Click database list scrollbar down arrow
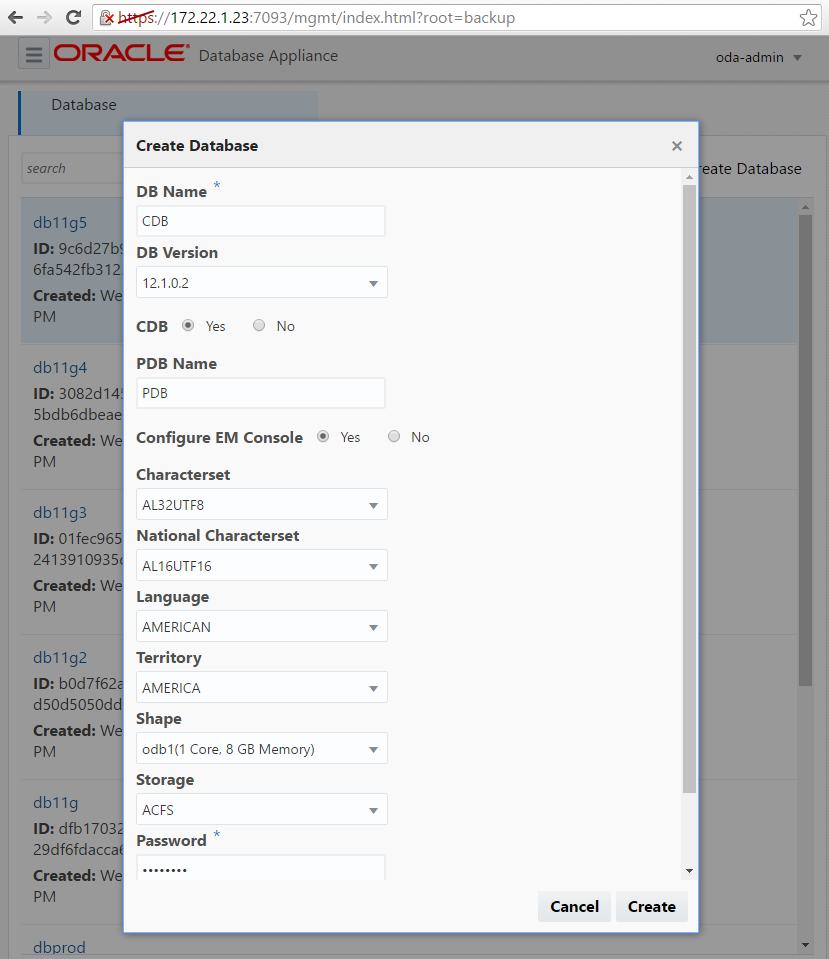Screen dimensions: 829x959 pos(805,945)
